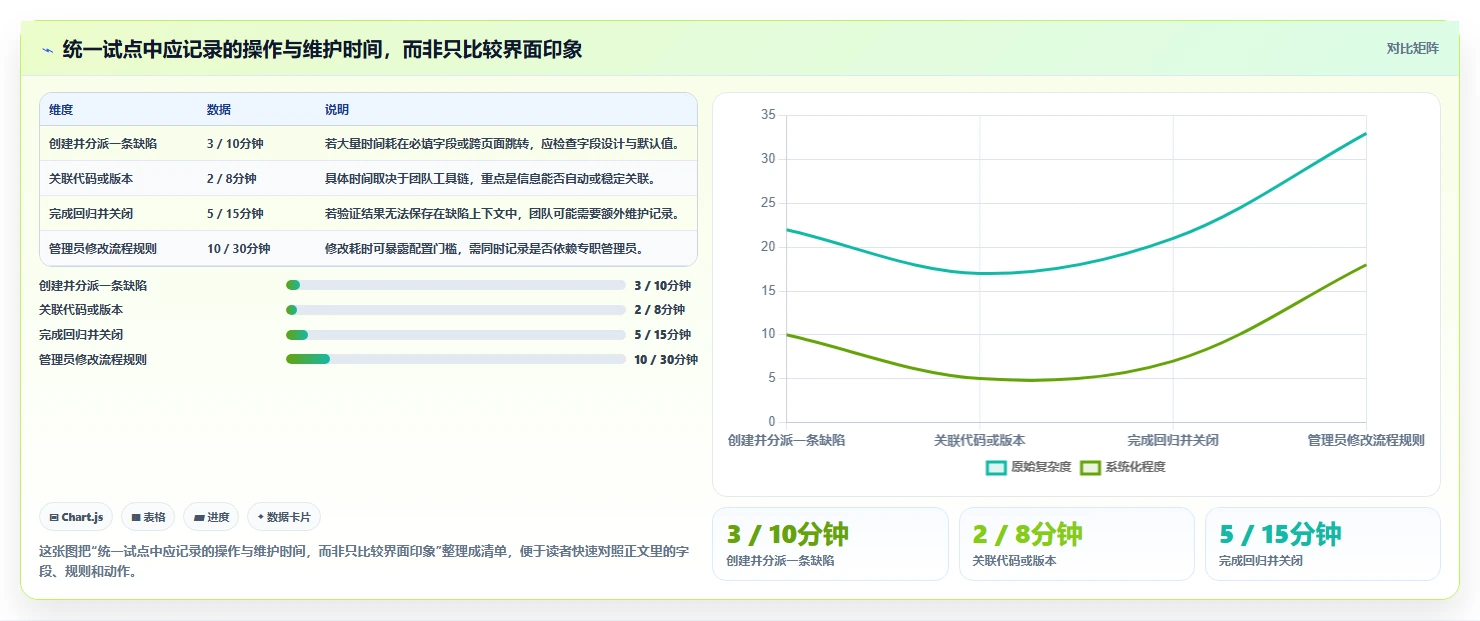Click the 数据卡片 chip

tap(284, 517)
